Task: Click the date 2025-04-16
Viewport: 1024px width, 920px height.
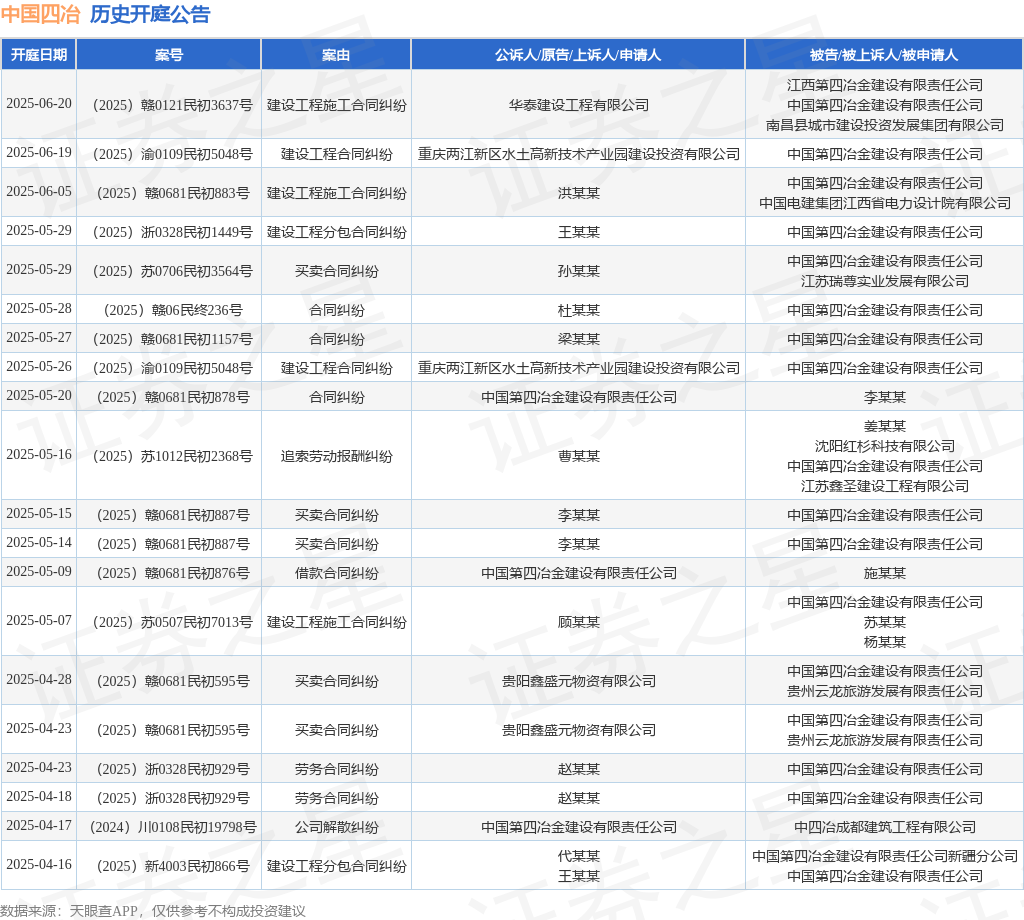Action: 39,864
